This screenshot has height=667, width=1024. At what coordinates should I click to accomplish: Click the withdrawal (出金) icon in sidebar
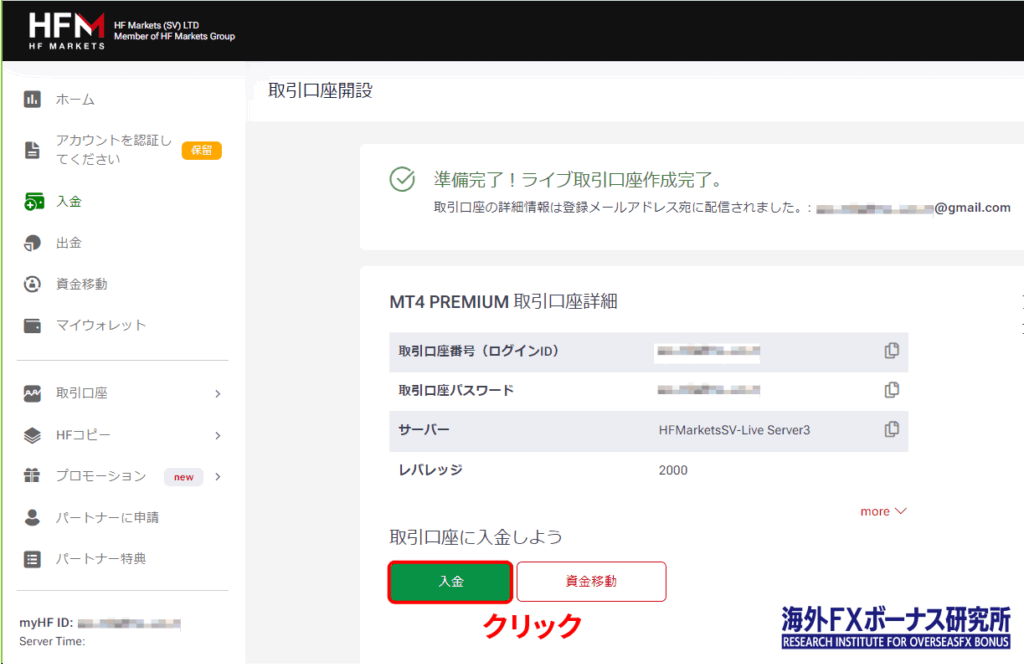tap(33, 243)
